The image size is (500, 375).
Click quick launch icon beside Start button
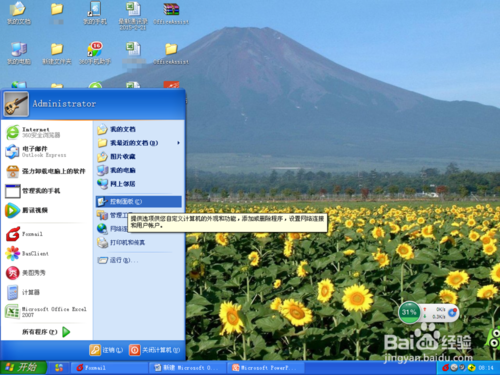click(59, 368)
